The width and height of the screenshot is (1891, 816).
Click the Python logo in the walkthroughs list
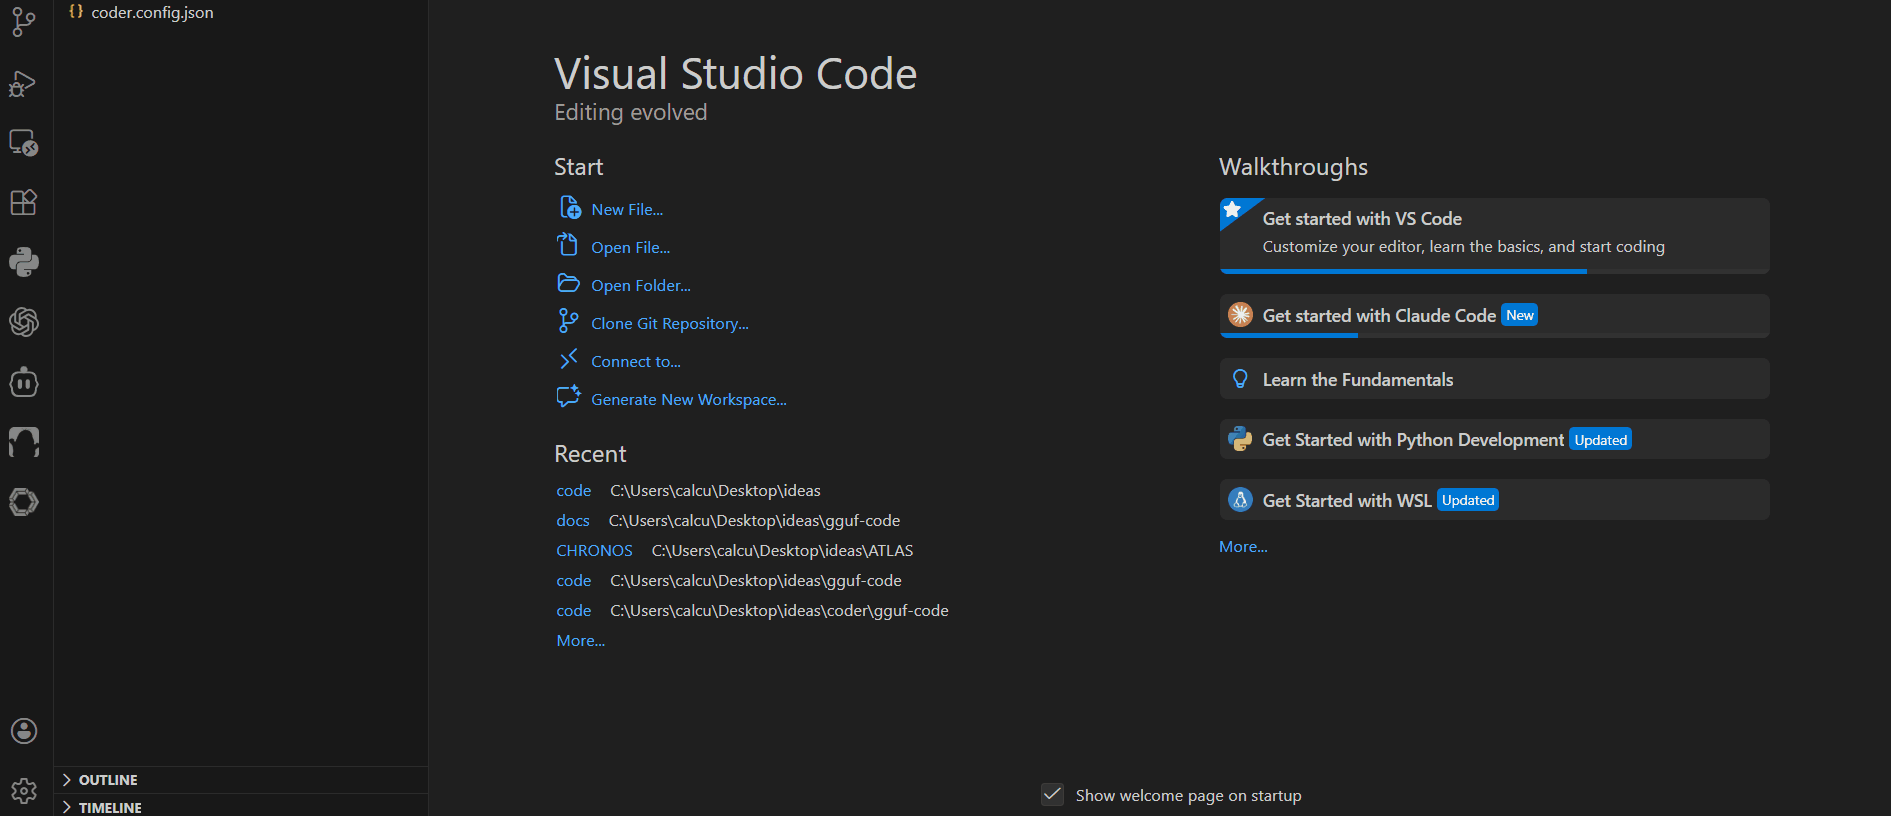pyautogui.click(x=1240, y=439)
